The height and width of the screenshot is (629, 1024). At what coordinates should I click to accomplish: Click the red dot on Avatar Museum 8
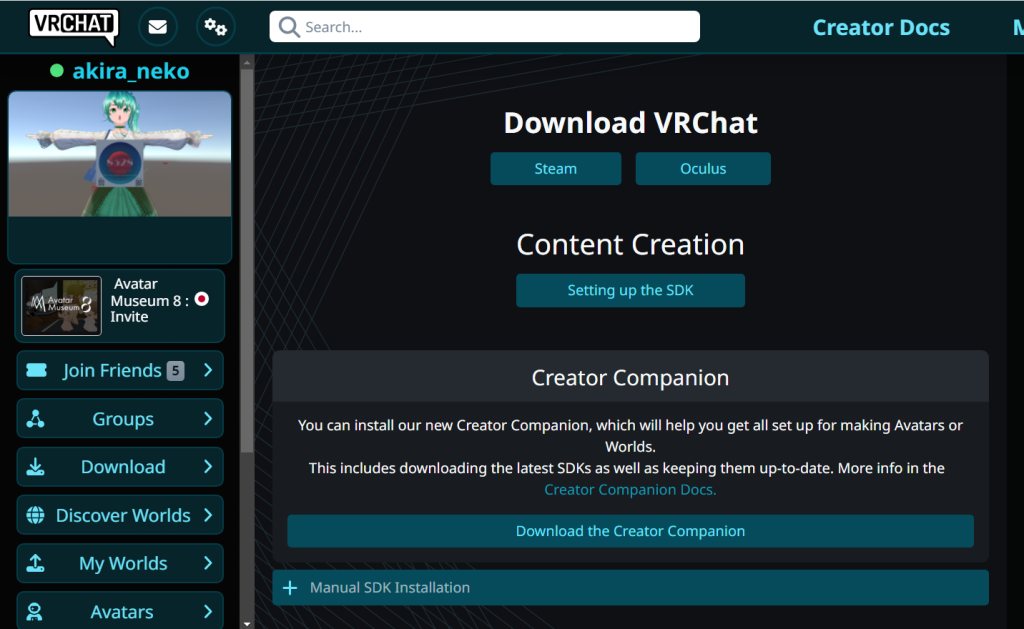(202, 299)
